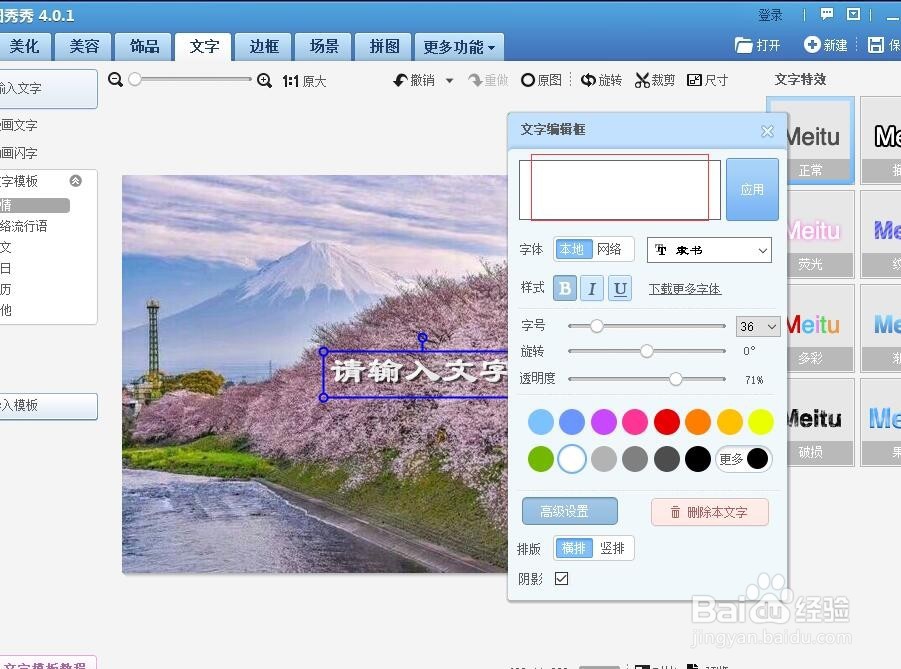The height and width of the screenshot is (669, 901).
Task: Toggle italic style for the text
Action: point(591,288)
